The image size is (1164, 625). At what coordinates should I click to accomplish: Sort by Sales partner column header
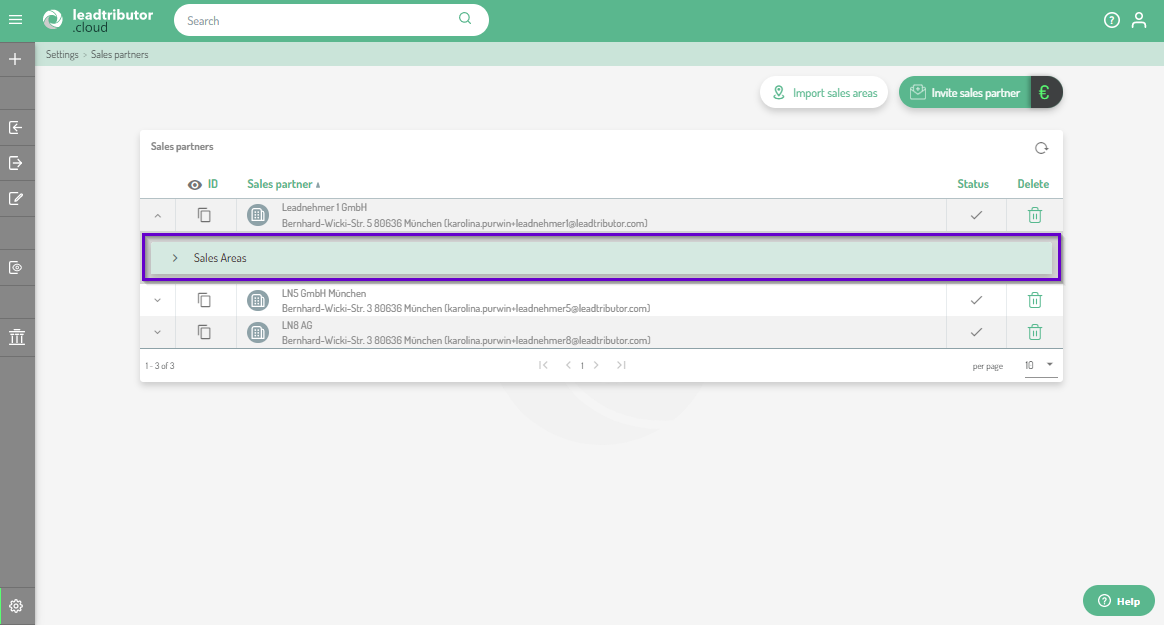[x=279, y=184]
